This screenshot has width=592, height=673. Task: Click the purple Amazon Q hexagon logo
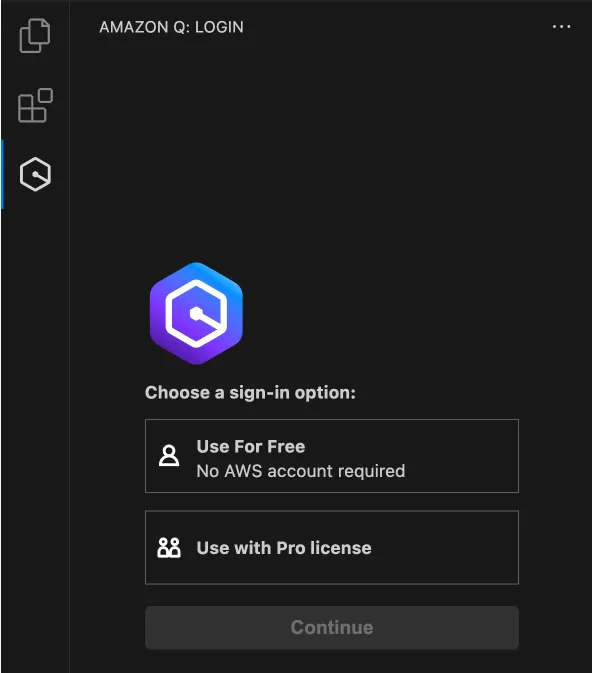(196, 313)
